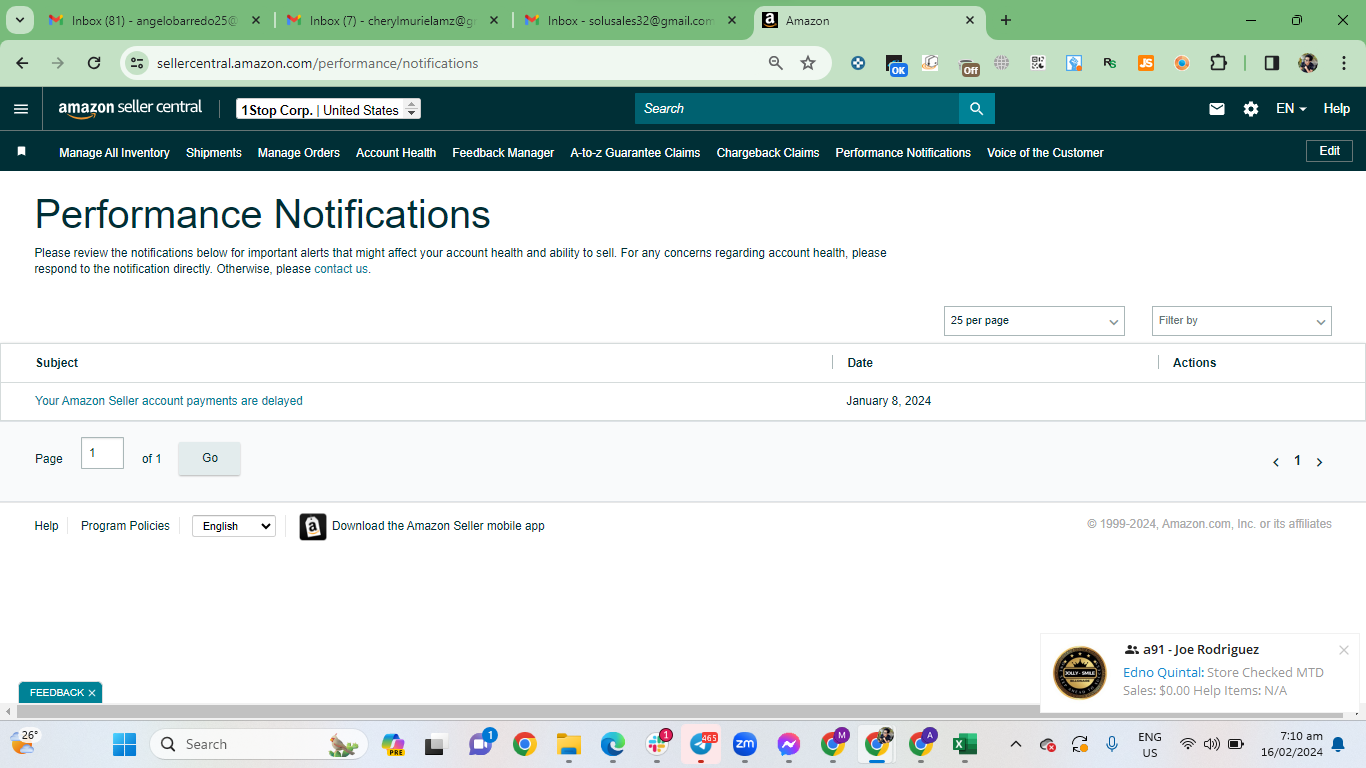Open the 25 per page dropdown
The height and width of the screenshot is (768, 1366).
coord(1034,321)
